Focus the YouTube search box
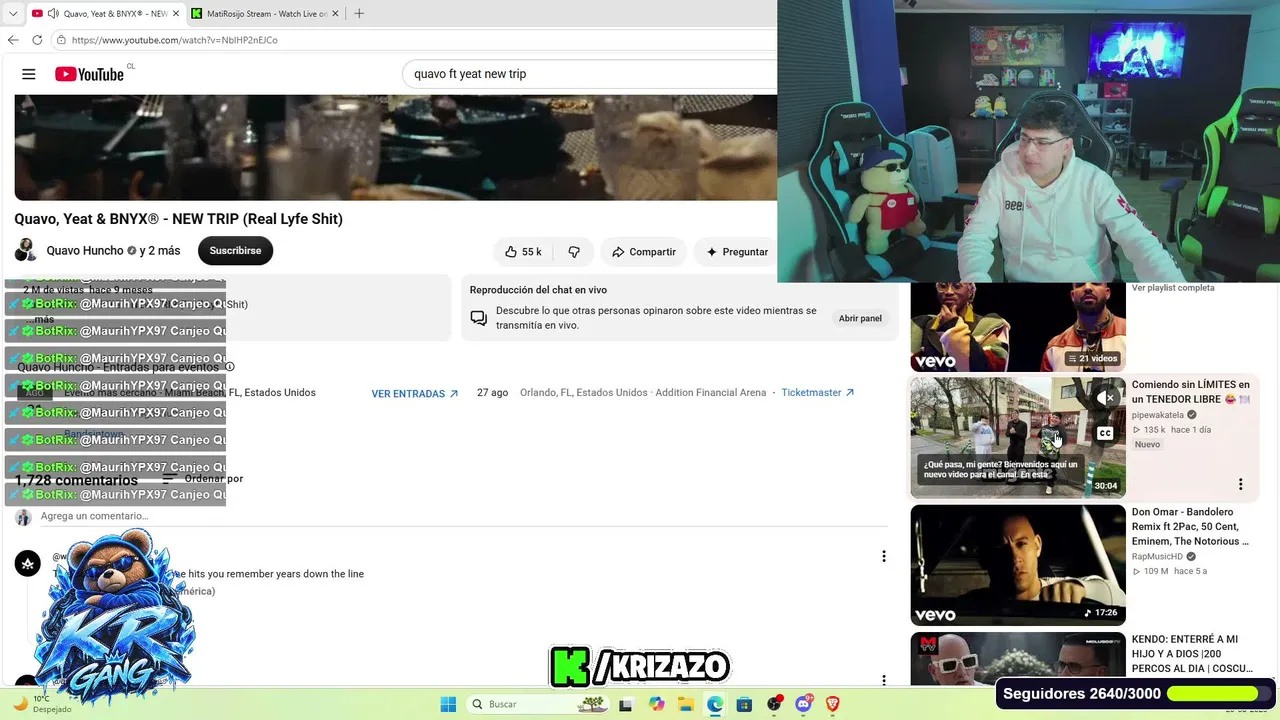Viewport: 1280px width, 720px height. pyautogui.click(x=590, y=74)
